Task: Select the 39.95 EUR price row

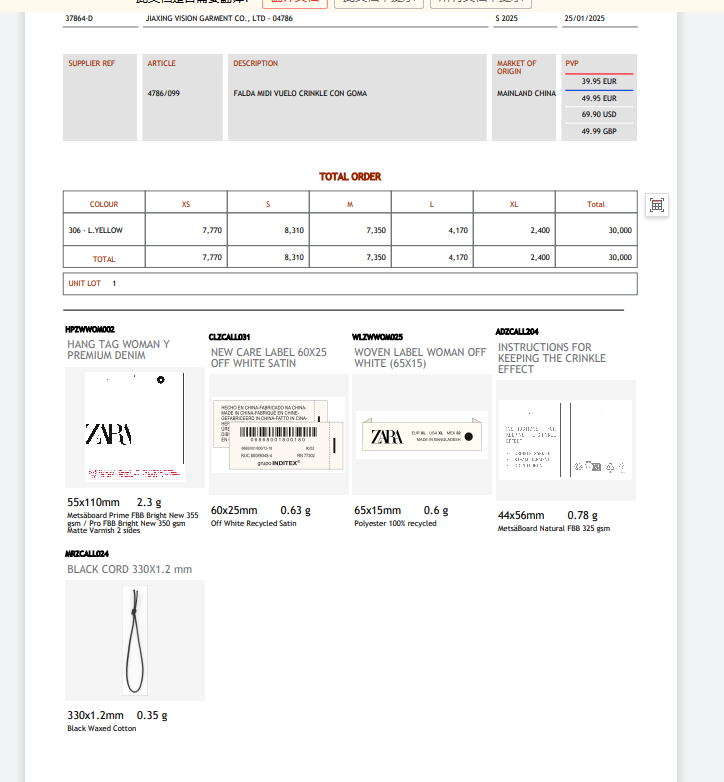Action: 599,82
